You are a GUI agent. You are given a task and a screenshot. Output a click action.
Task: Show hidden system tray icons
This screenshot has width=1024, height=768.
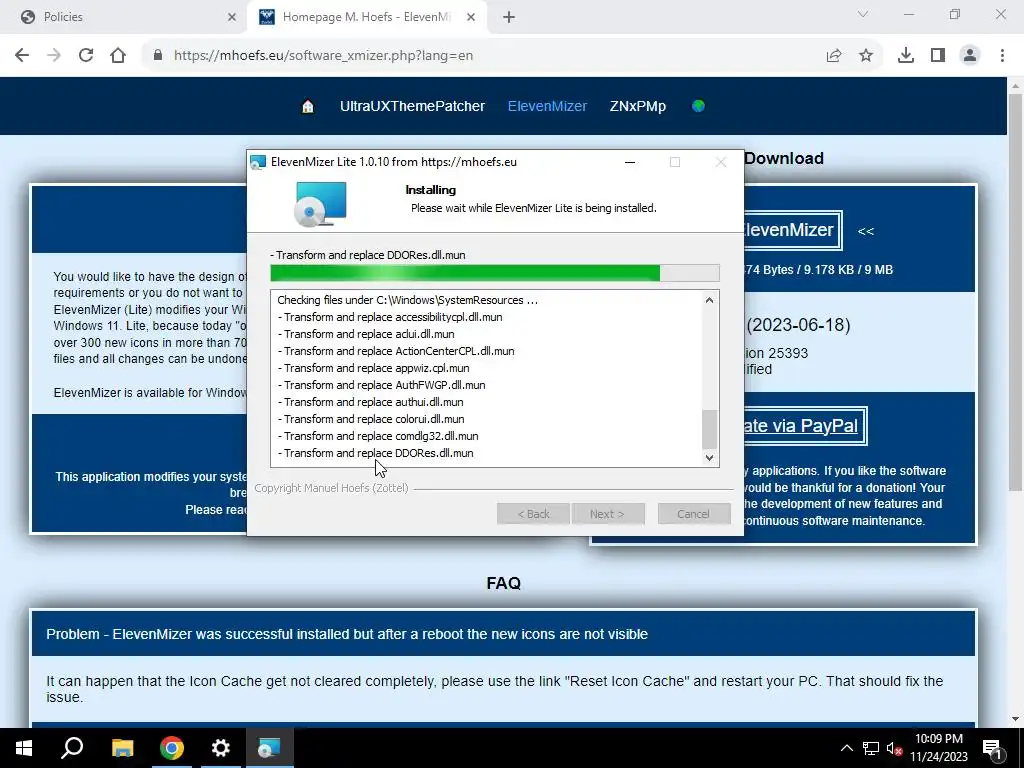(846, 748)
